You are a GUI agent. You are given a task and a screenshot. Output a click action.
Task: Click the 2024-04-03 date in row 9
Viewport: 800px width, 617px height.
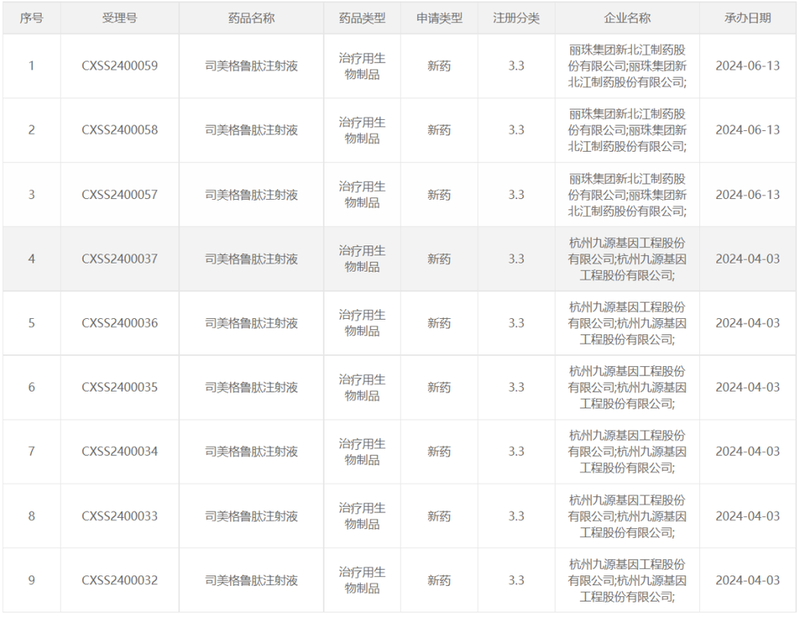(748, 580)
